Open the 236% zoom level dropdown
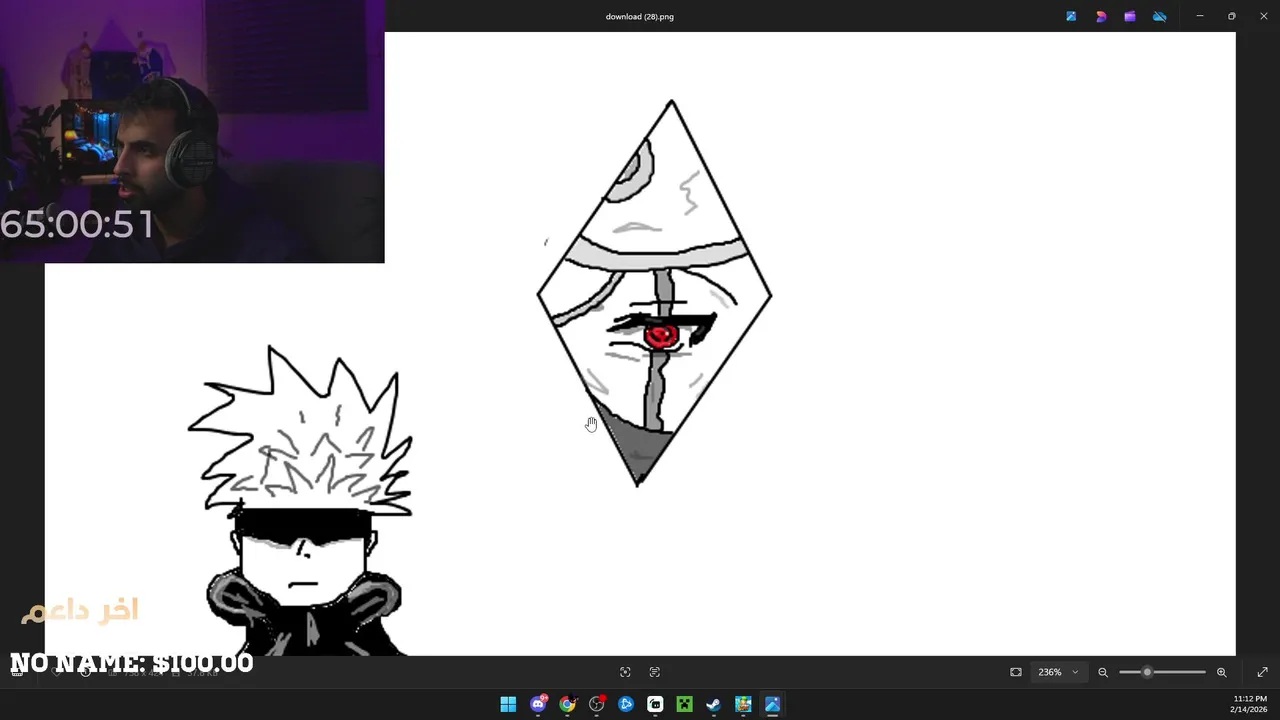This screenshot has width=1280, height=720. click(1057, 672)
